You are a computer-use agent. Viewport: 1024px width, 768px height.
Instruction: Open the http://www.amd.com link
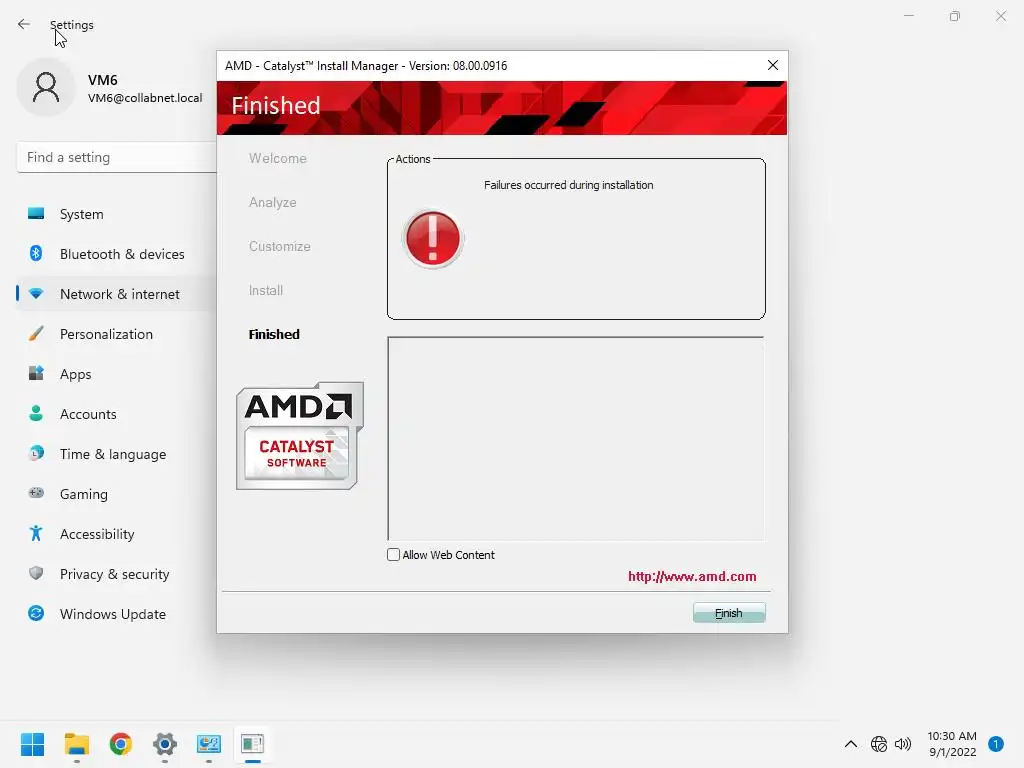pos(692,577)
